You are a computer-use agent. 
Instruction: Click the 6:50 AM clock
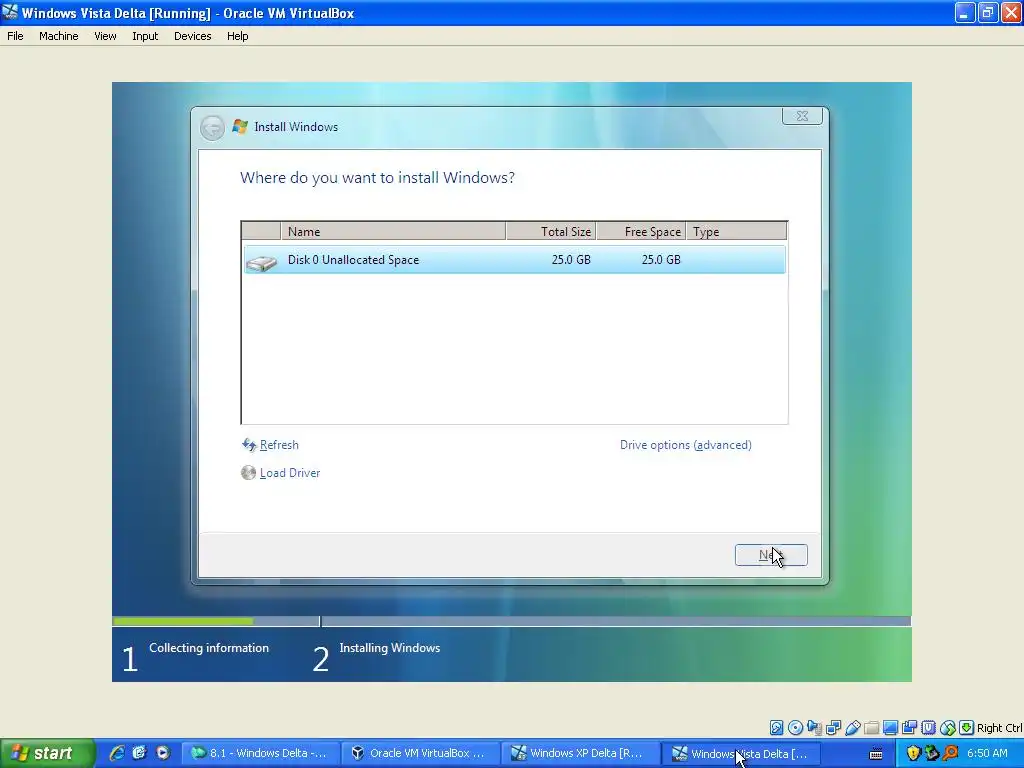click(x=987, y=754)
